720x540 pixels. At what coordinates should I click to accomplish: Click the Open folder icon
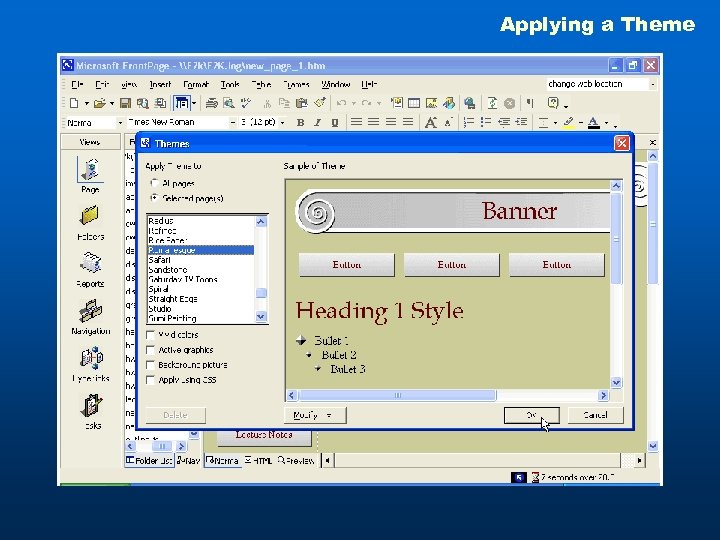pos(99,103)
